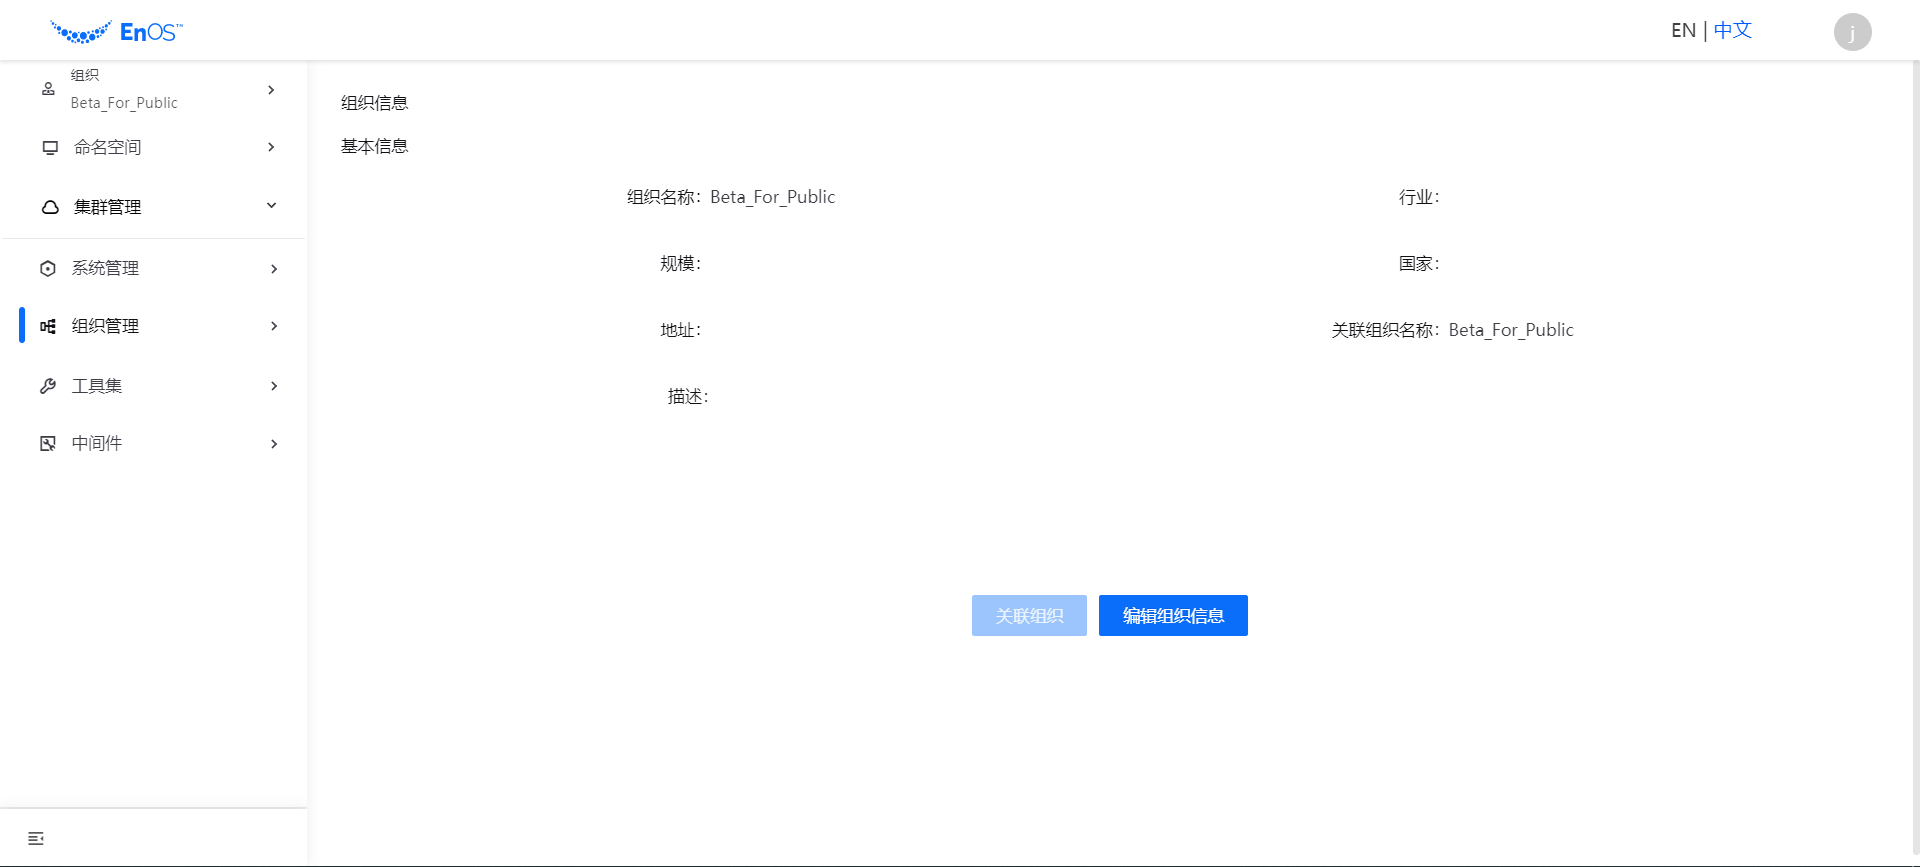Click the organization person icon in sidebar
This screenshot has width=1920, height=867.
click(x=48, y=89)
